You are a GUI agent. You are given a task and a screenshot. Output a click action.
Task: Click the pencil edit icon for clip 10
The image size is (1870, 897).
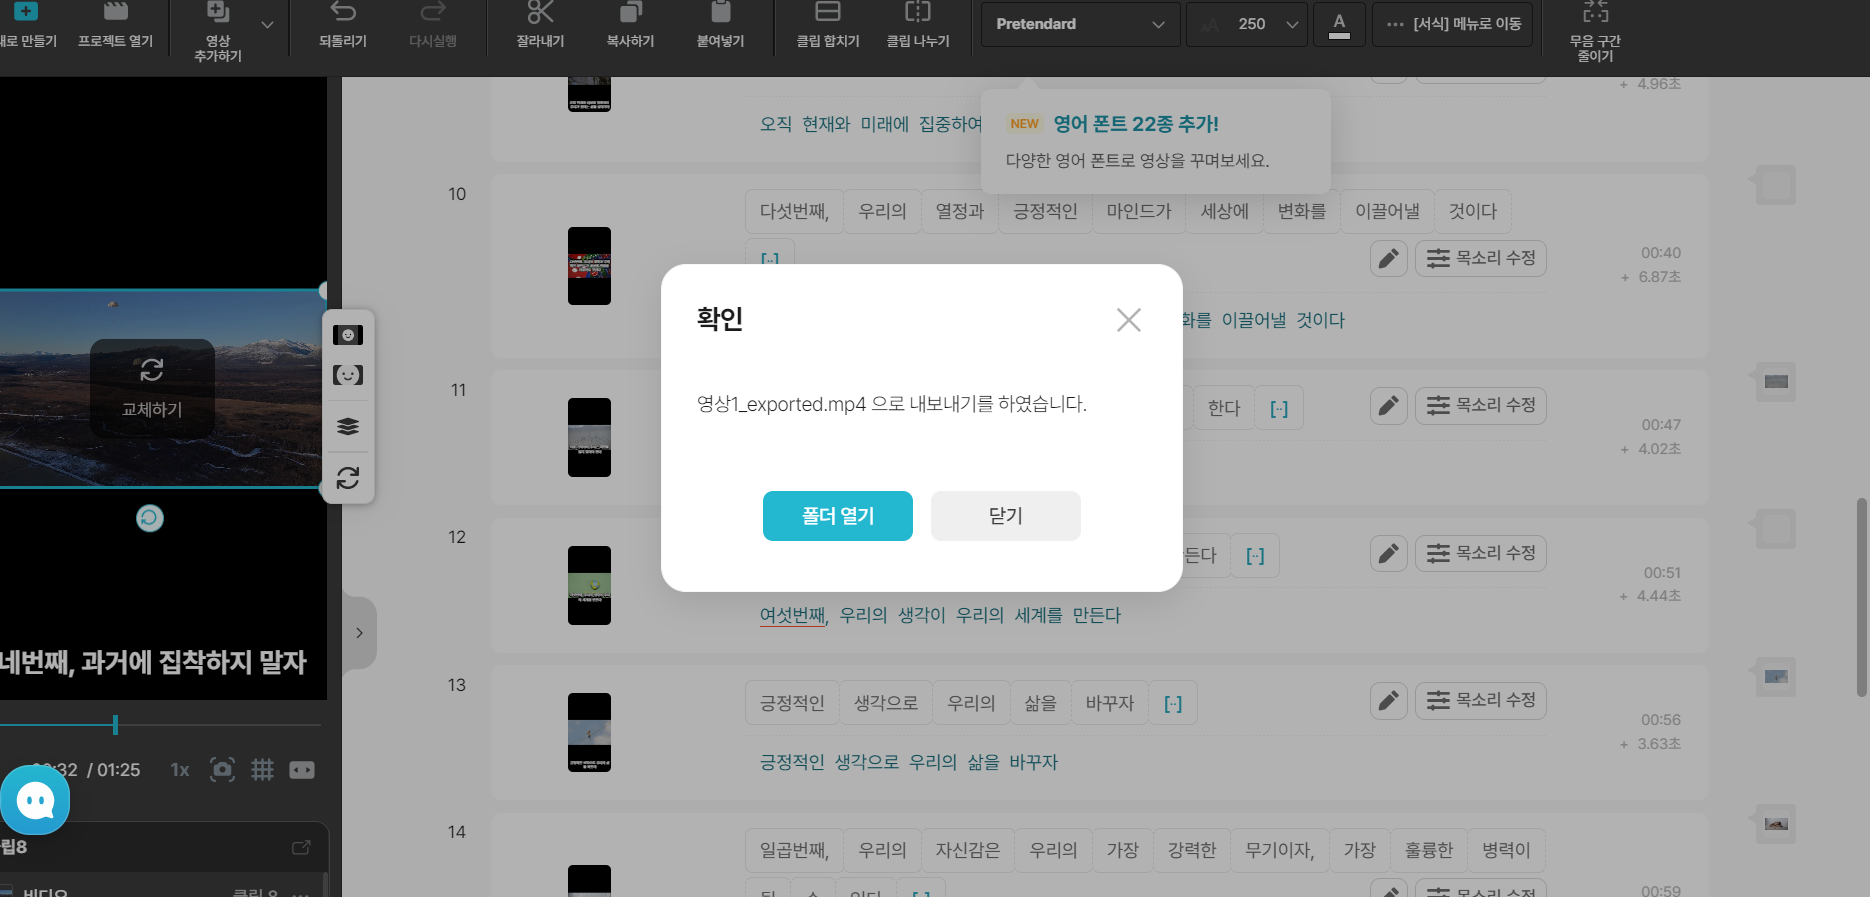1389,258
